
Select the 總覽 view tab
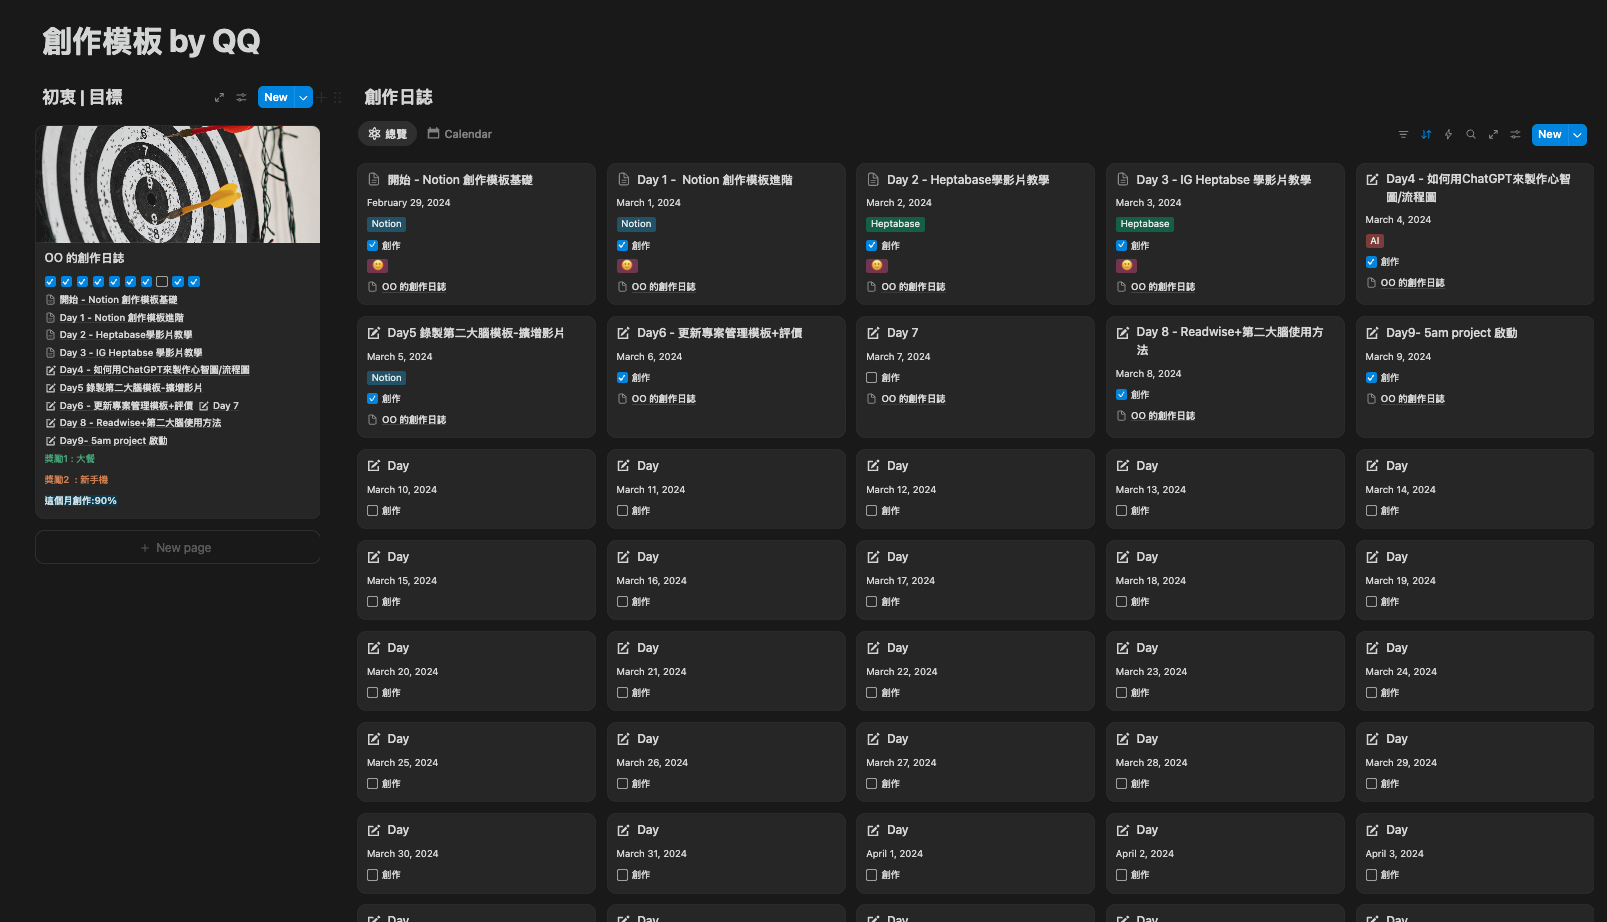coord(388,134)
